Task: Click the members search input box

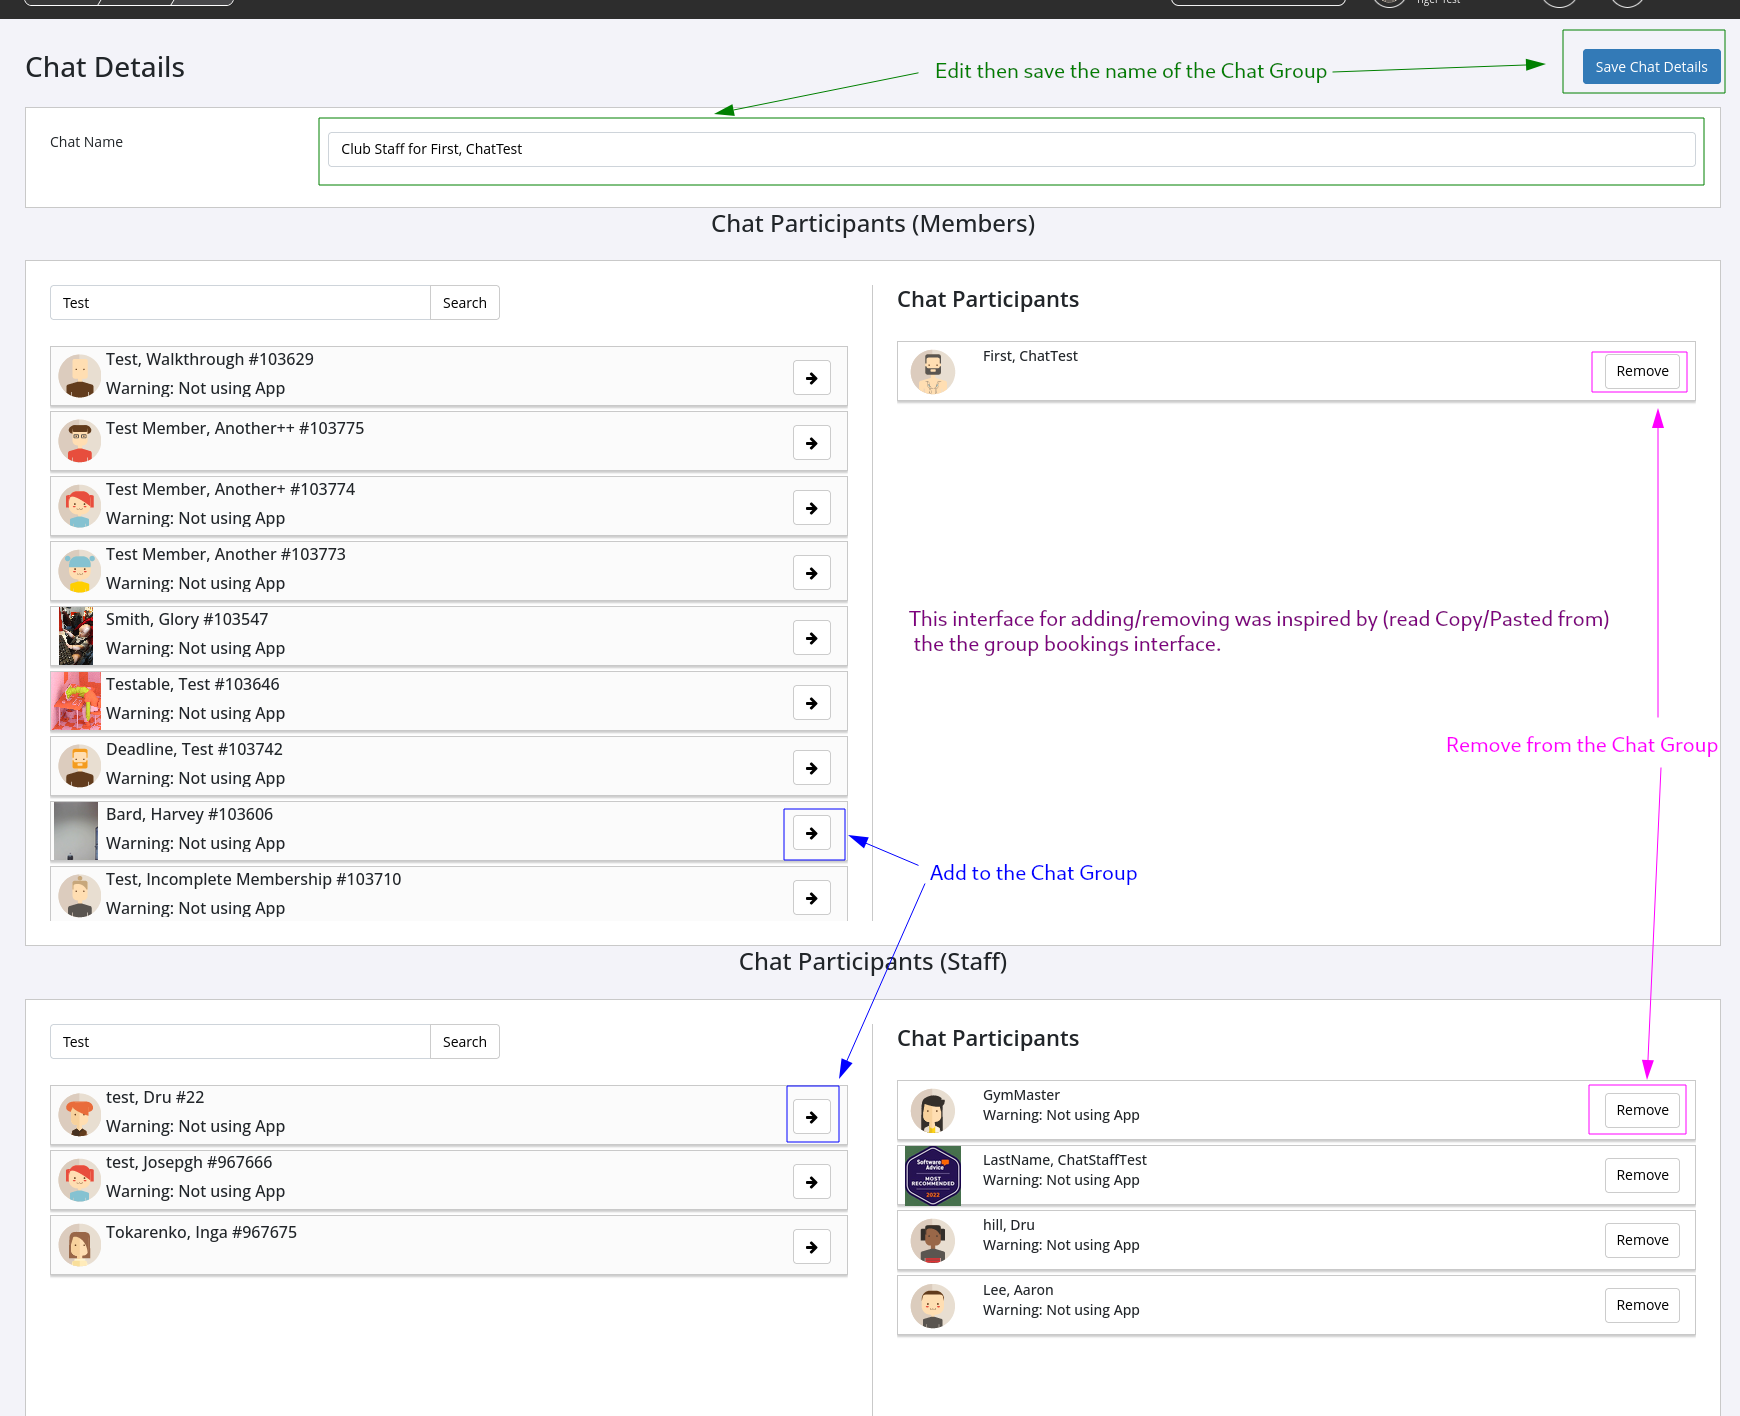Action: tap(240, 303)
